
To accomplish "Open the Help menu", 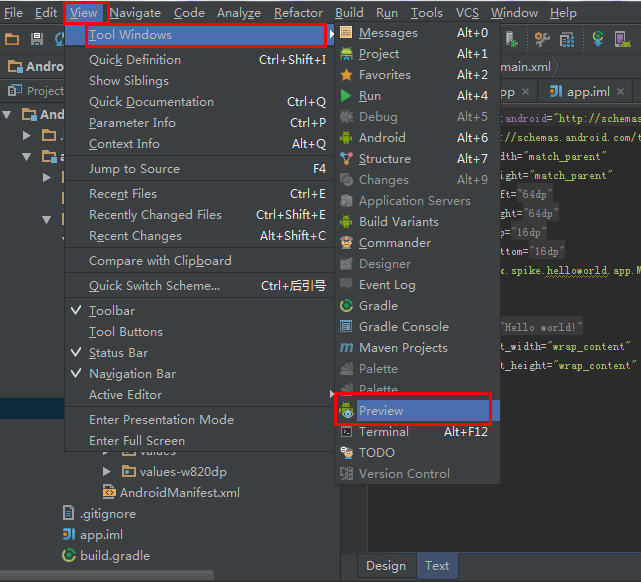I will (563, 13).
